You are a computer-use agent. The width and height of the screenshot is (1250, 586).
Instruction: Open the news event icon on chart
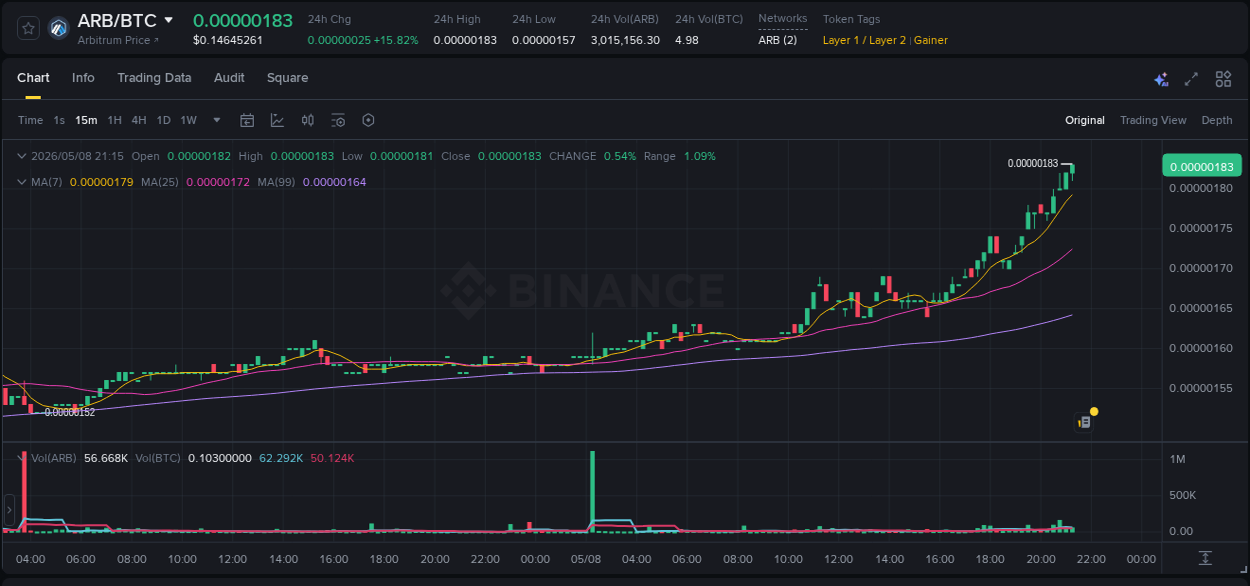point(1084,422)
